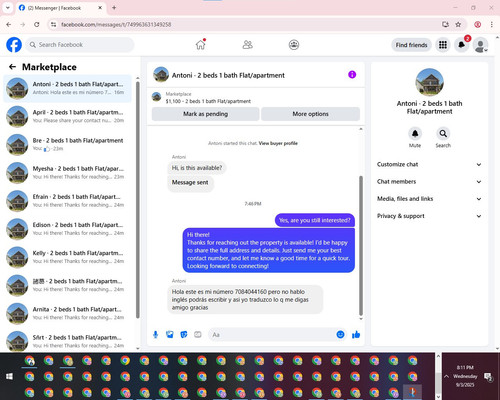
Task: Expand the Customize chat section
Action: pyautogui.click(x=429, y=164)
